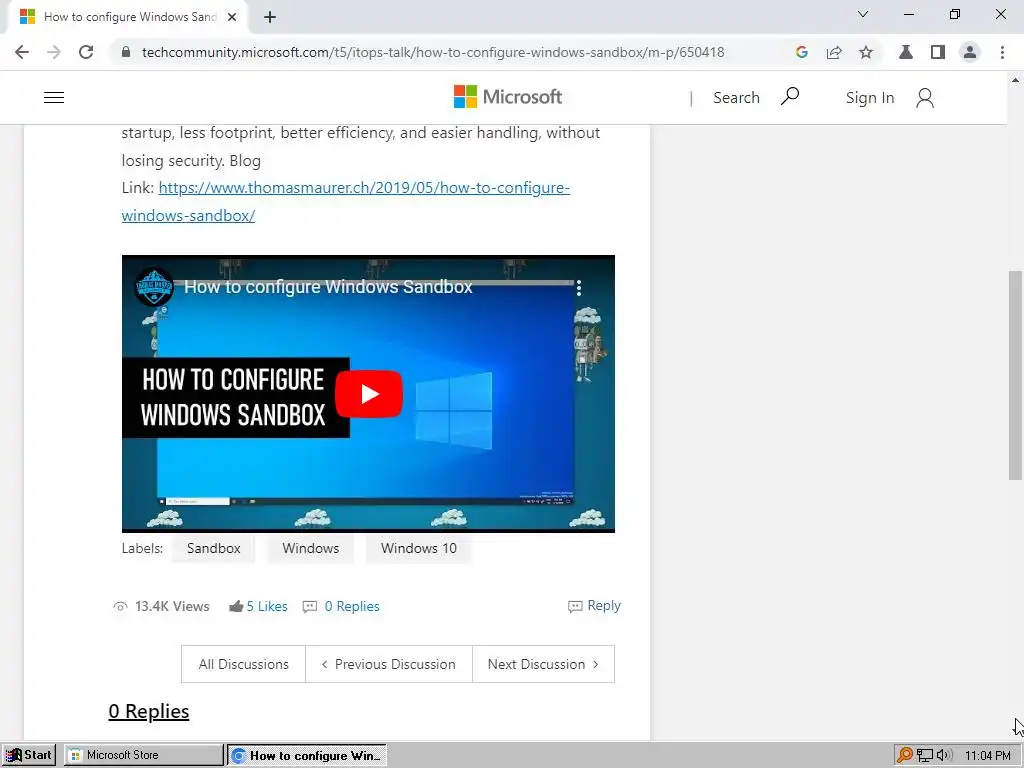Click the video channel avatar
1024x768 pixels.
tap(154, 287)
